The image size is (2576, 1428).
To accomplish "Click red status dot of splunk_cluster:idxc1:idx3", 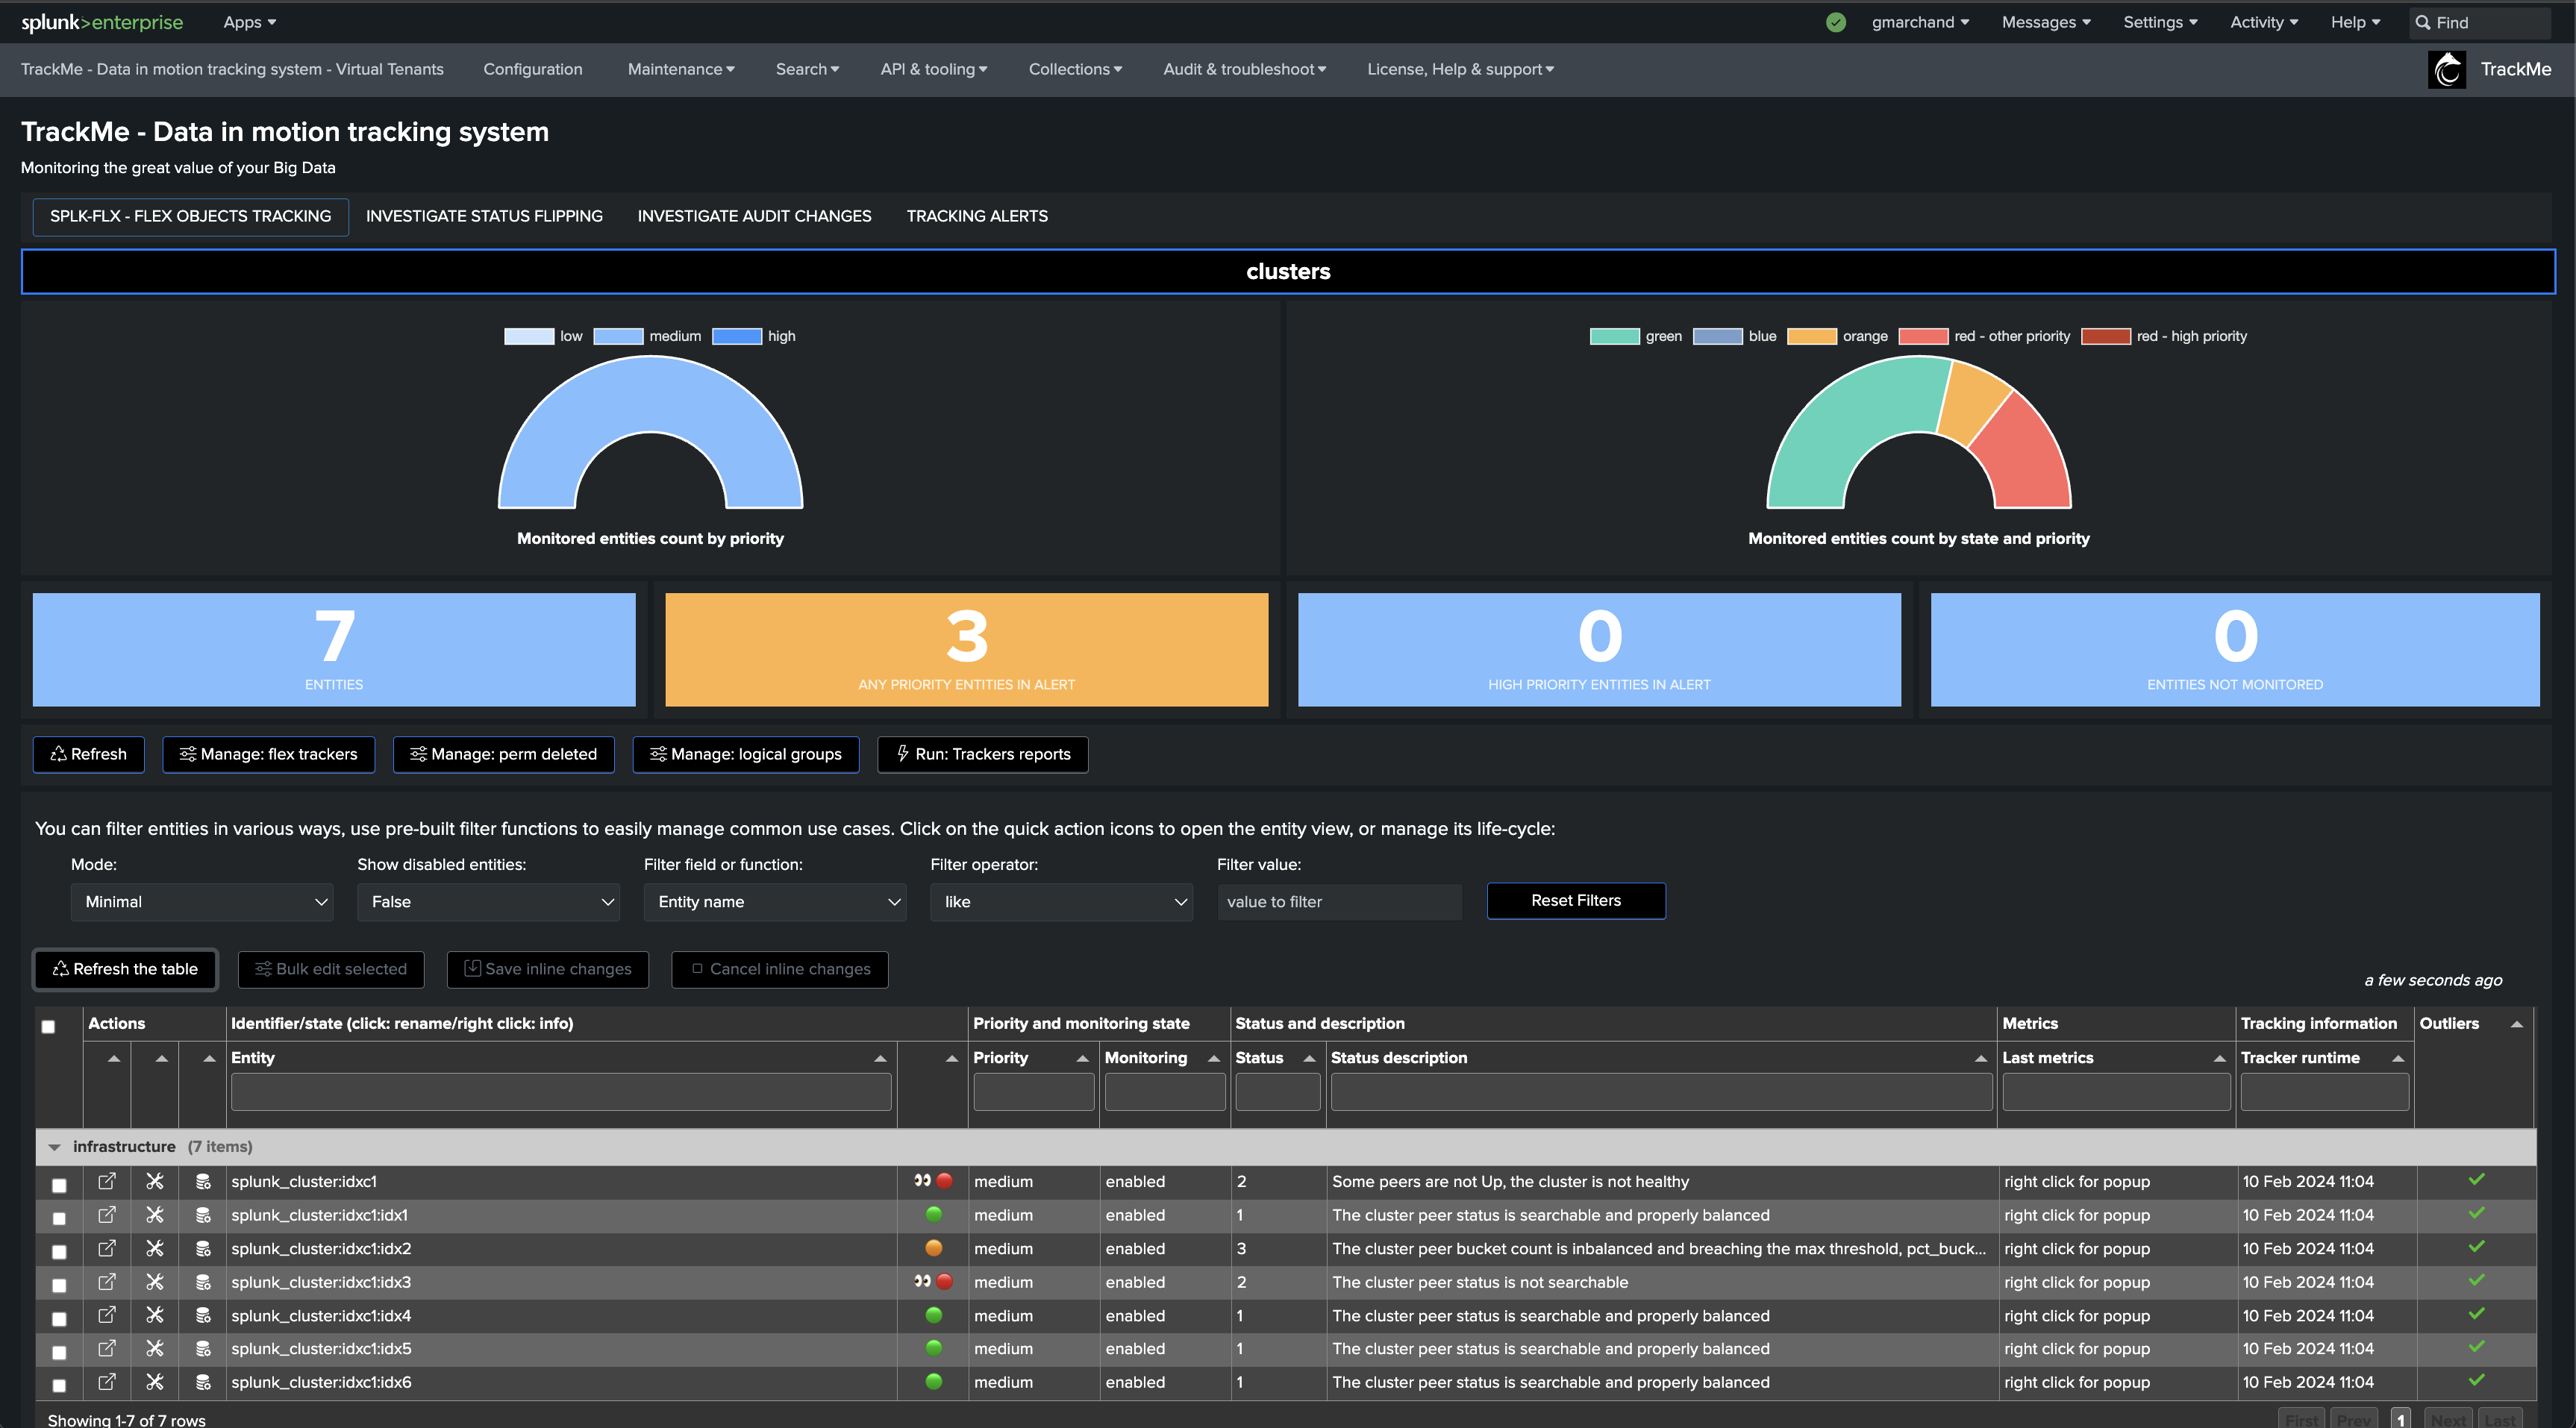I will (x=944, y=1282).
